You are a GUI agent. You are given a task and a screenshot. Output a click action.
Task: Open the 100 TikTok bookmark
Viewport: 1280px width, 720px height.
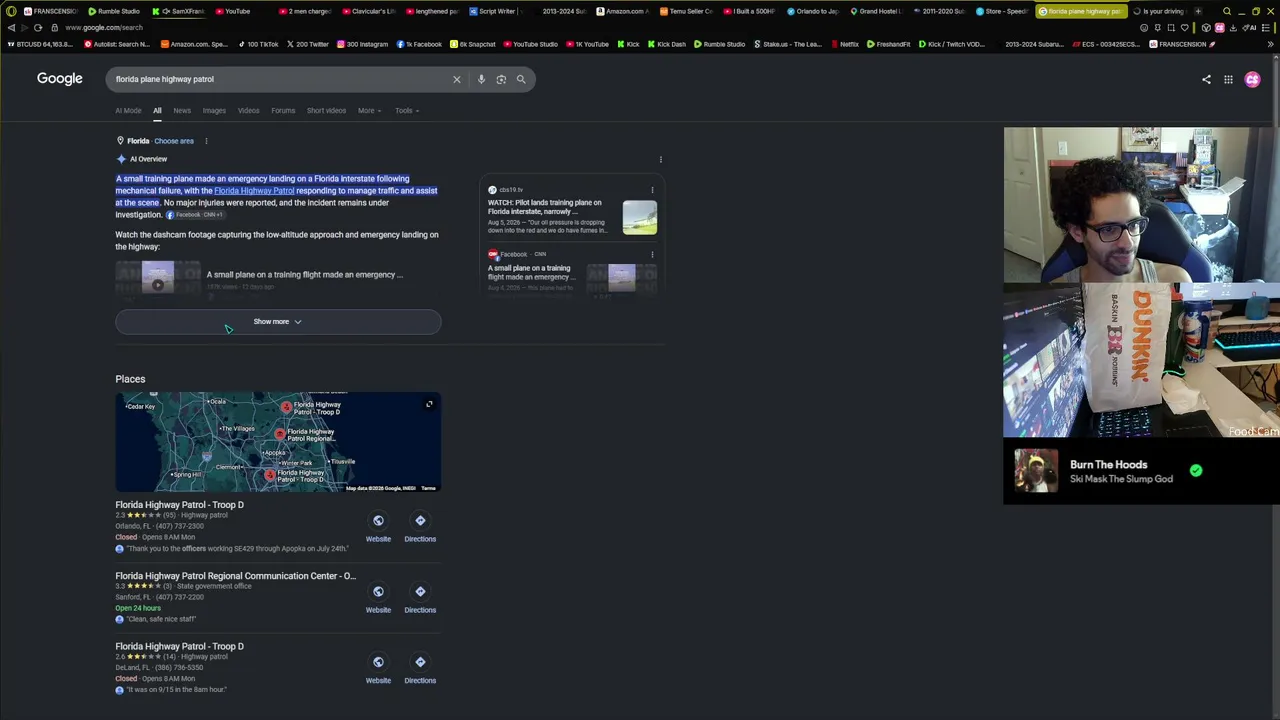tap(258, 44)
